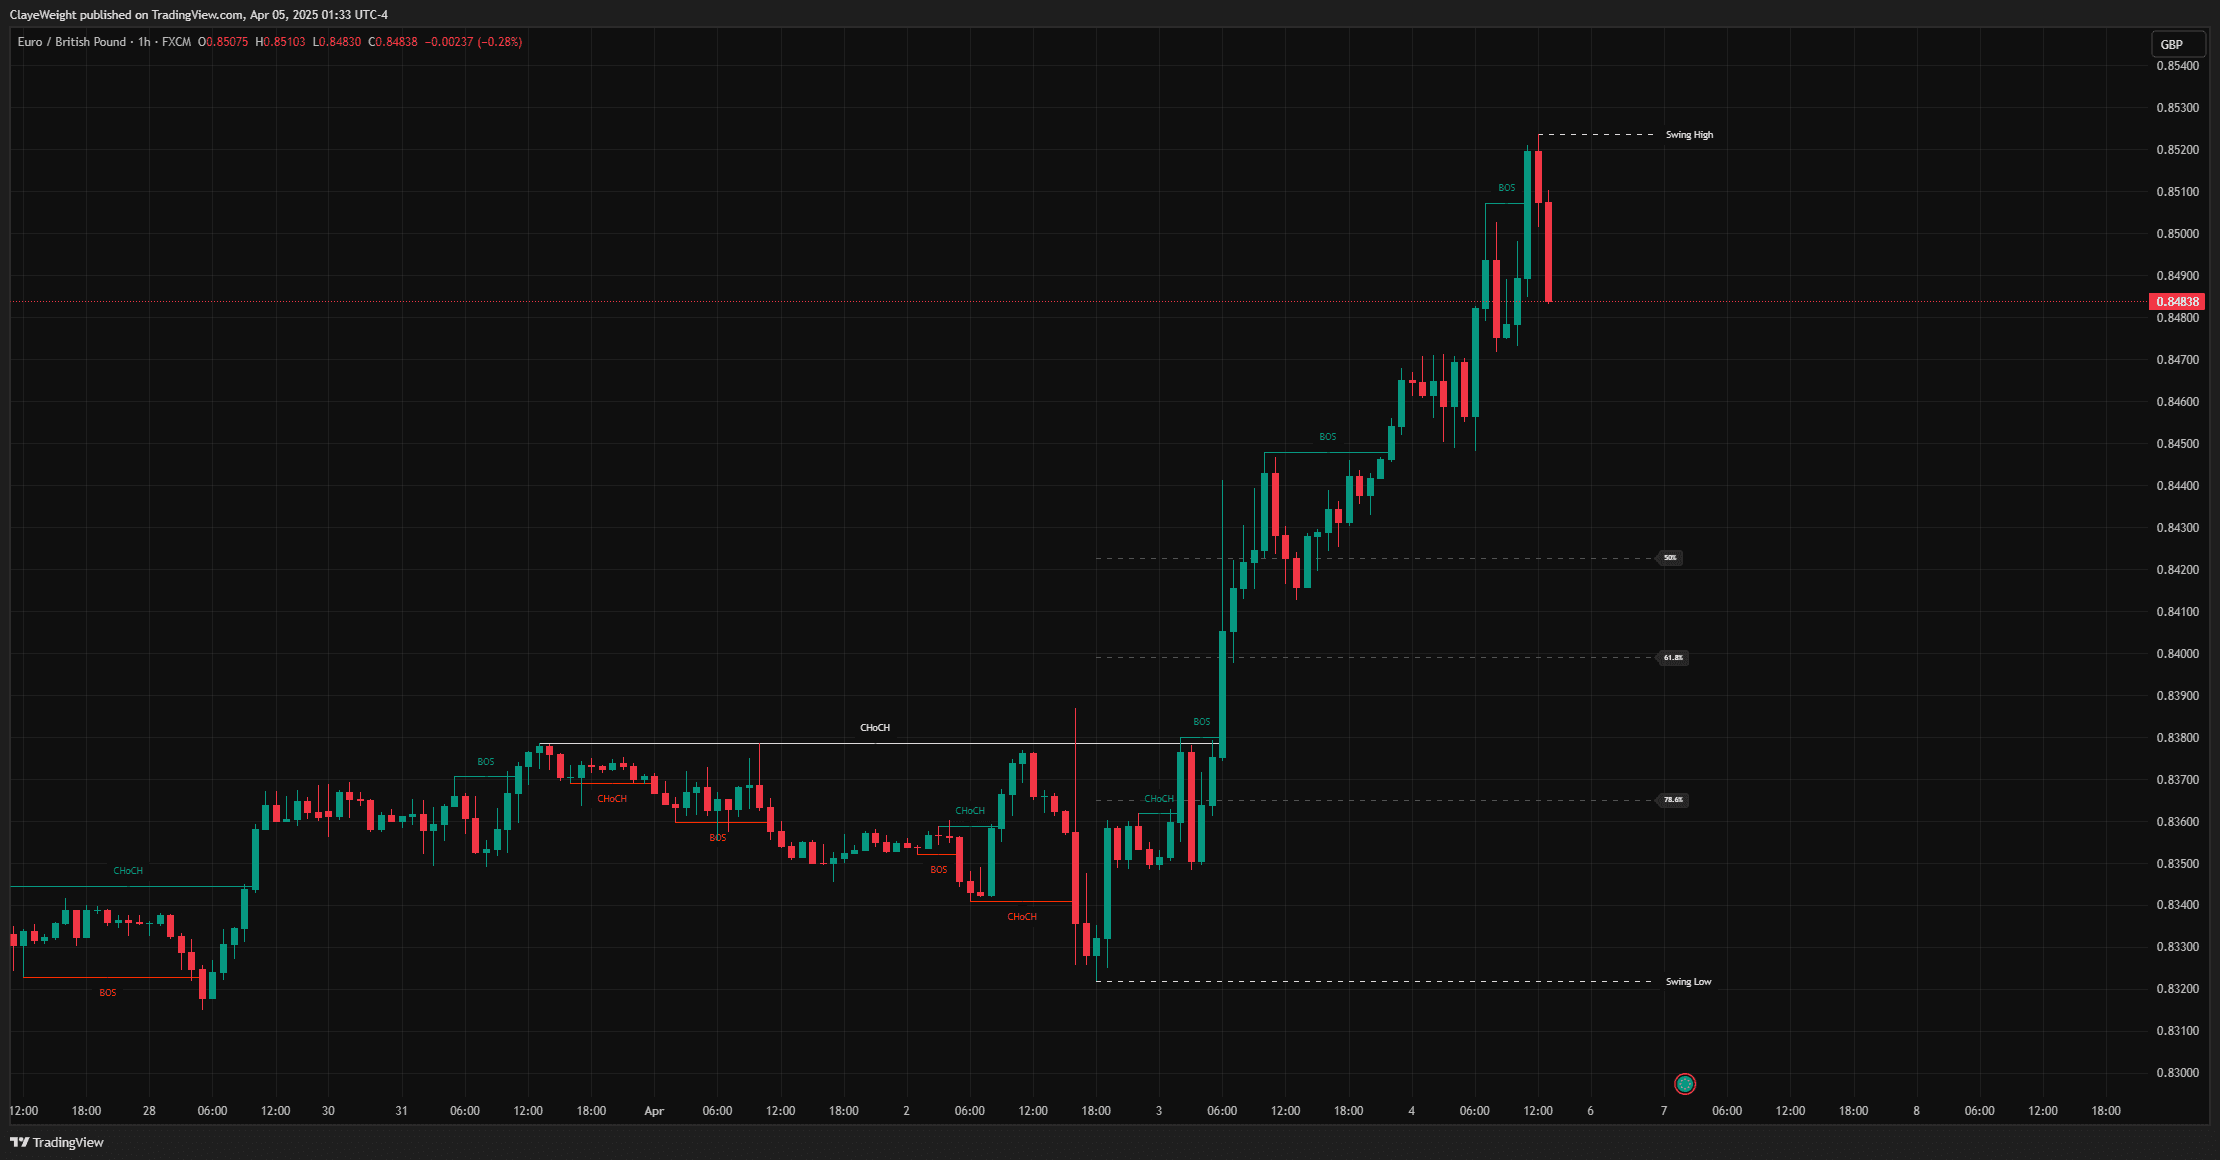The image size is (2220, 1160).
Task: Click the leftmost CHoCH label near 0.83450
Action: coord(128,870)
